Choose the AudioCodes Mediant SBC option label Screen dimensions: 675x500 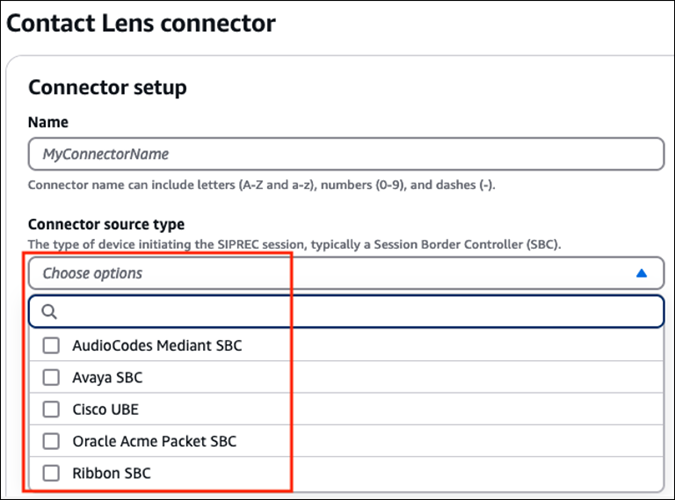157,346
